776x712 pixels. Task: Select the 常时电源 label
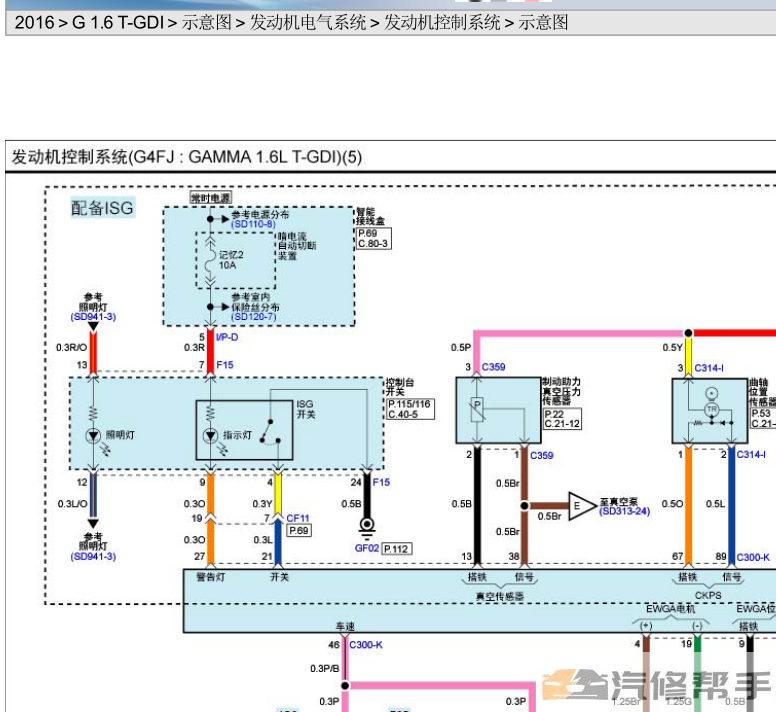pyautogui.click(x=211, y=198)
